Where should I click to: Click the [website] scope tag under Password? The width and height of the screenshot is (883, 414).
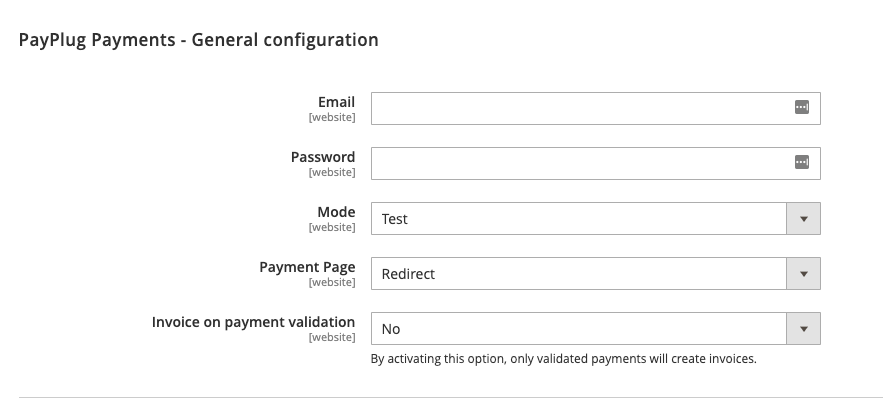pyautogui.click(x=332, y=172)
